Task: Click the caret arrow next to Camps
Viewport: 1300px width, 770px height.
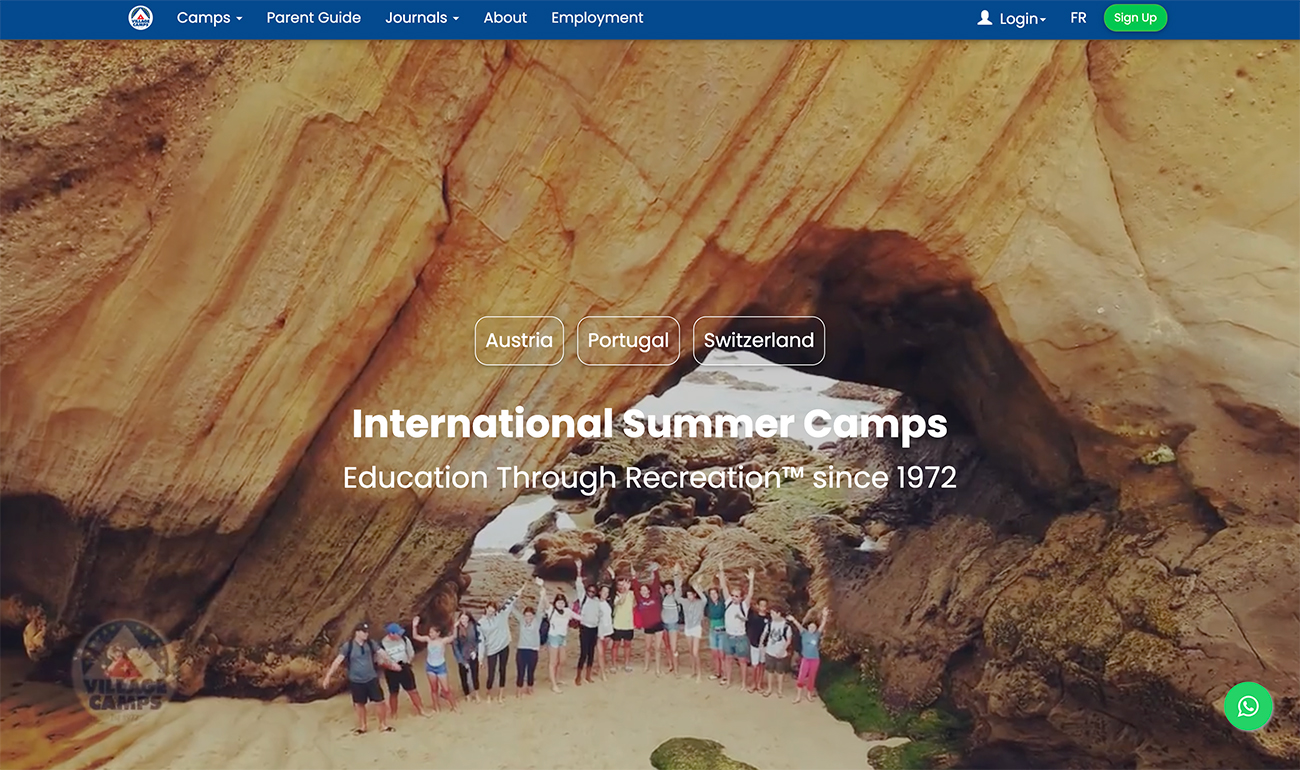Action: (x=239, y=19)
